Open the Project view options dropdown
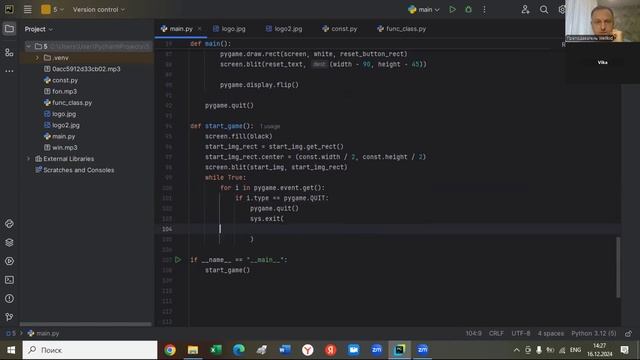The width and height of the screenshot is (640, 360). click(x=38, y=29)
